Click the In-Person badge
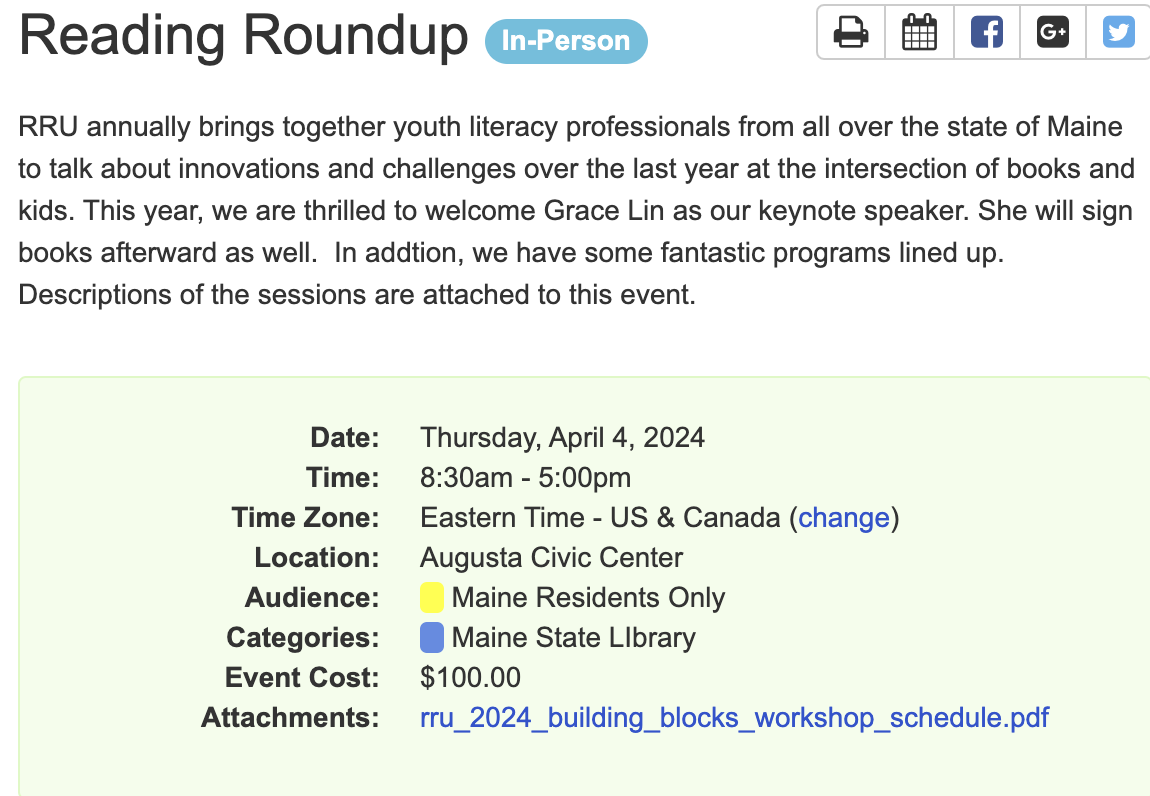 pos(566,41)
